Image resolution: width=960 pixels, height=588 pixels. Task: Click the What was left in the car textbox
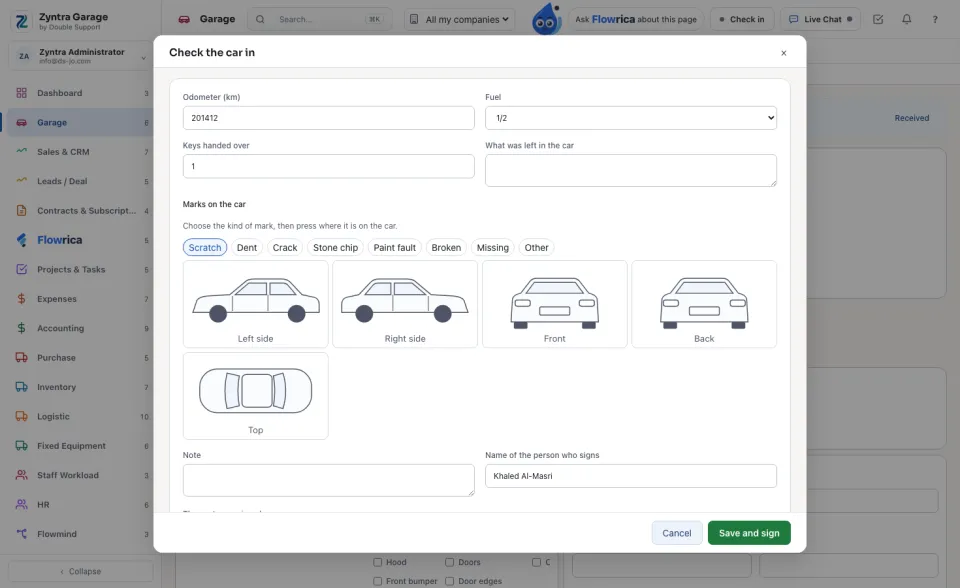631,170
